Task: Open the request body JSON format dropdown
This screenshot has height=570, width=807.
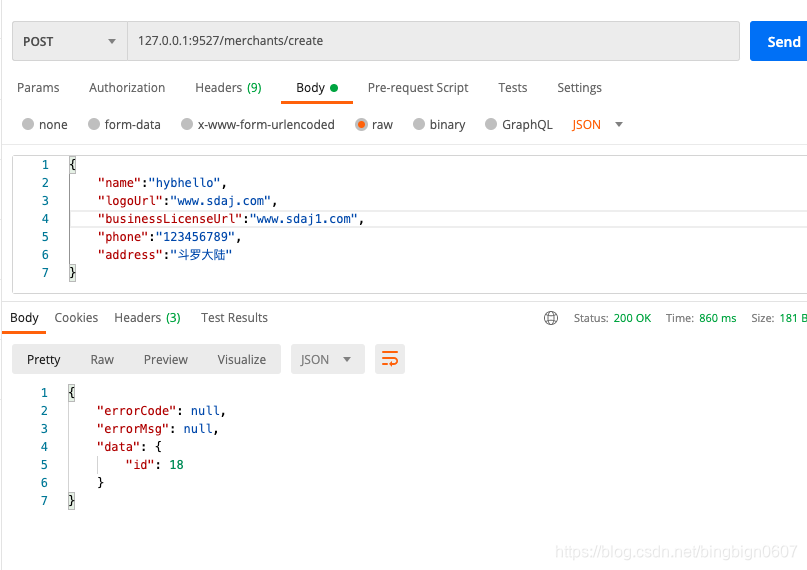Action: tap(597, 124)
